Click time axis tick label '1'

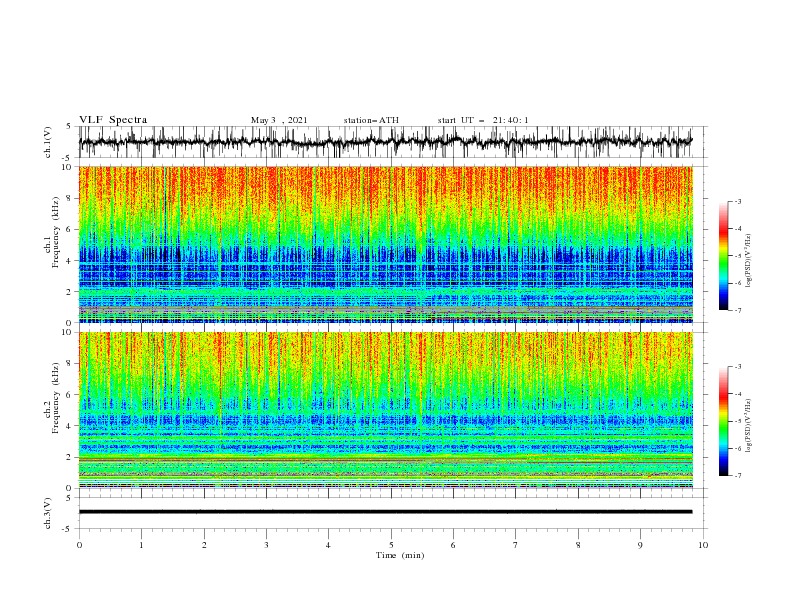click(141, 545)
